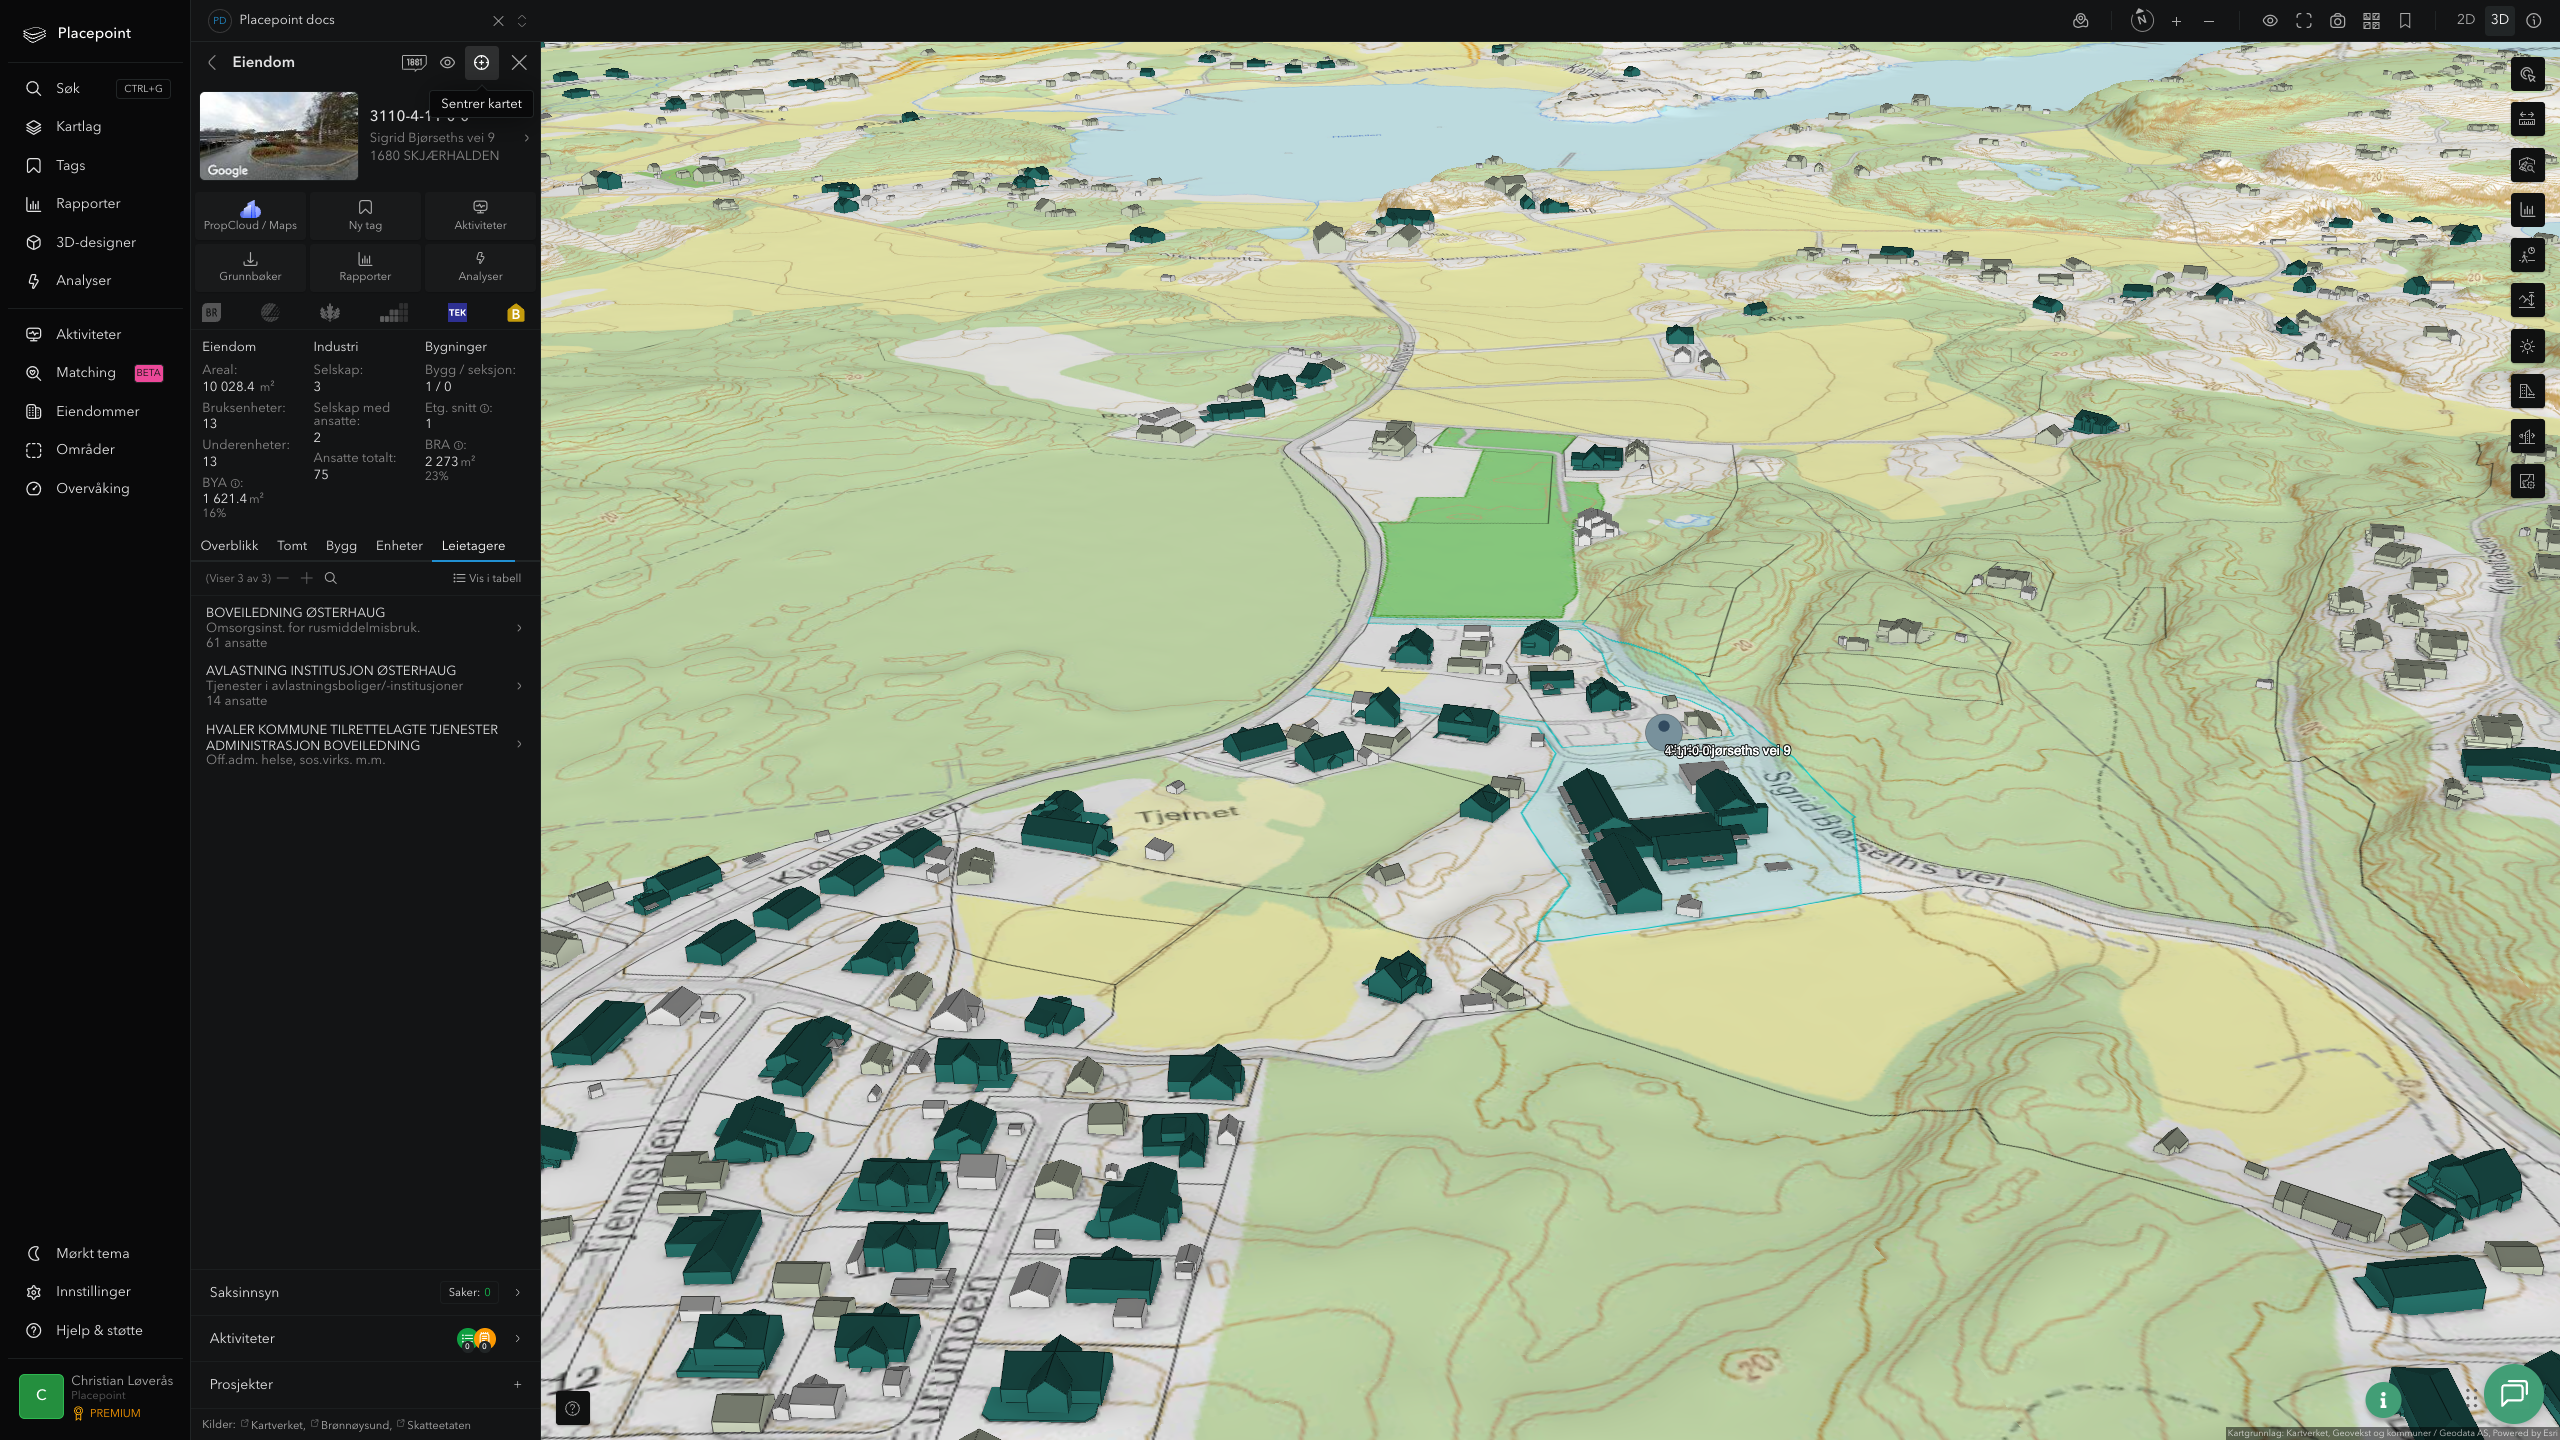Open the 1881 directory lookup icon
Image resolution: width=2560 pixels, height=1440 pixels.
(414, 62)
